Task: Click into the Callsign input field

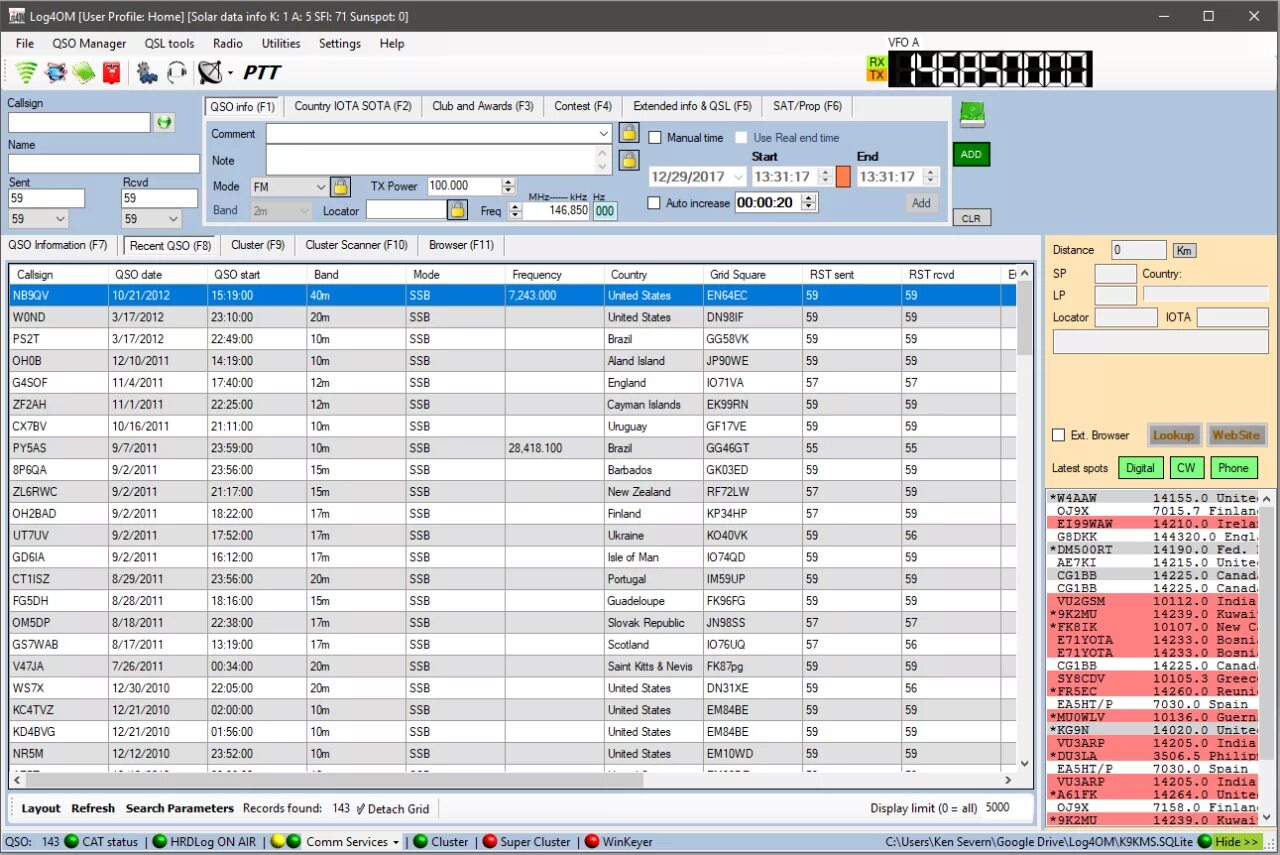Action: 79,122
